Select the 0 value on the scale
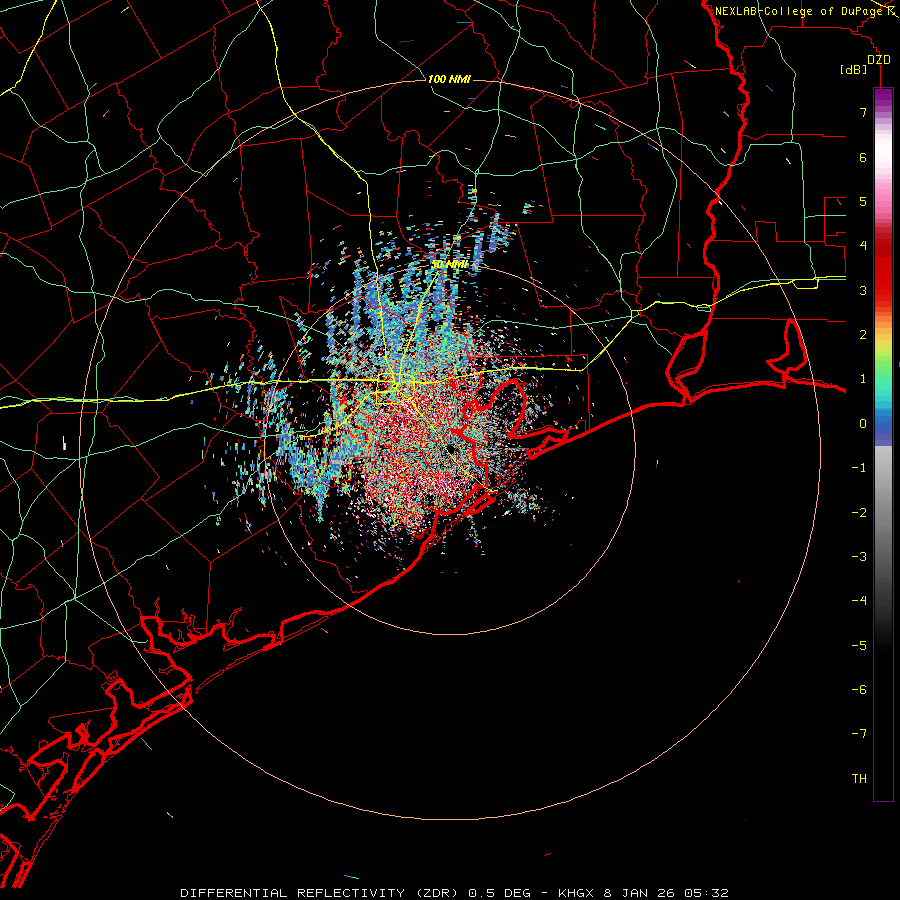Screen dimensions: 900x900 pos(863,424)
